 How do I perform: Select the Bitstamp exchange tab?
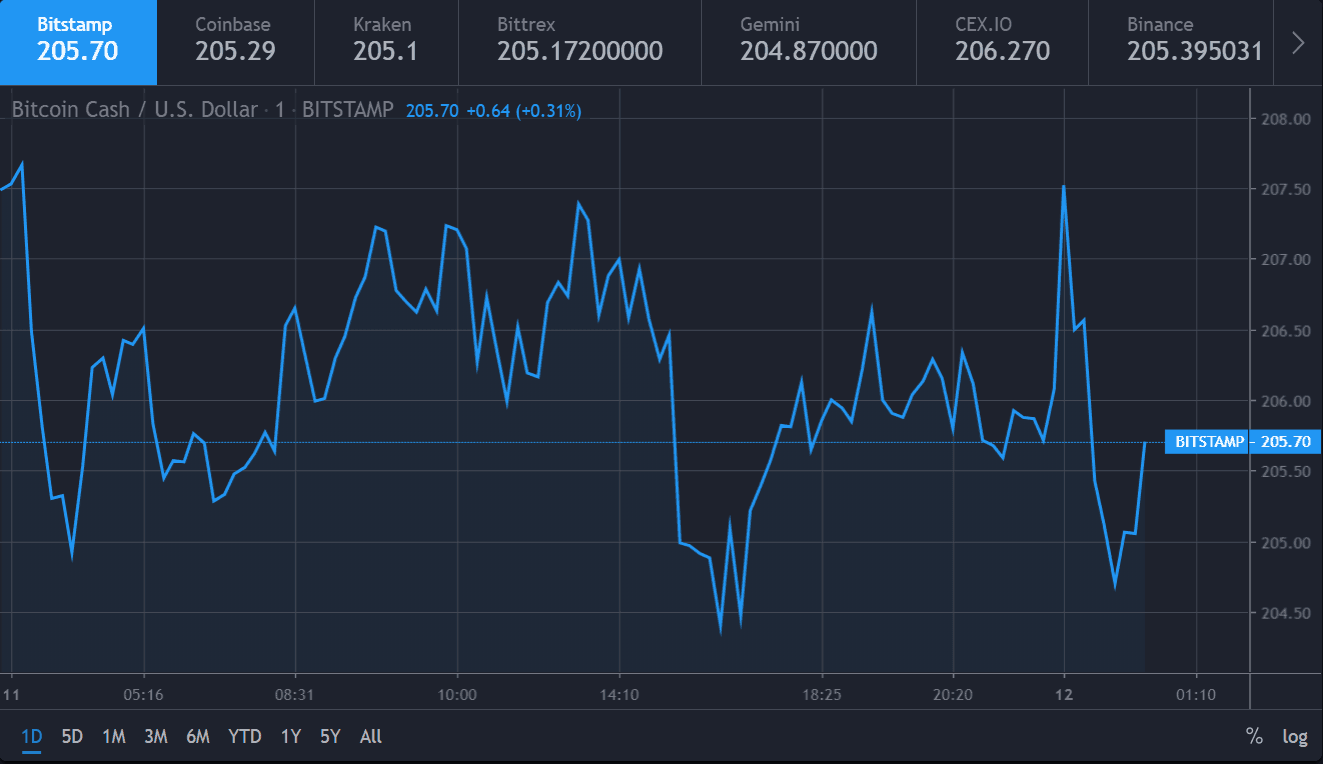pos(78,42)
